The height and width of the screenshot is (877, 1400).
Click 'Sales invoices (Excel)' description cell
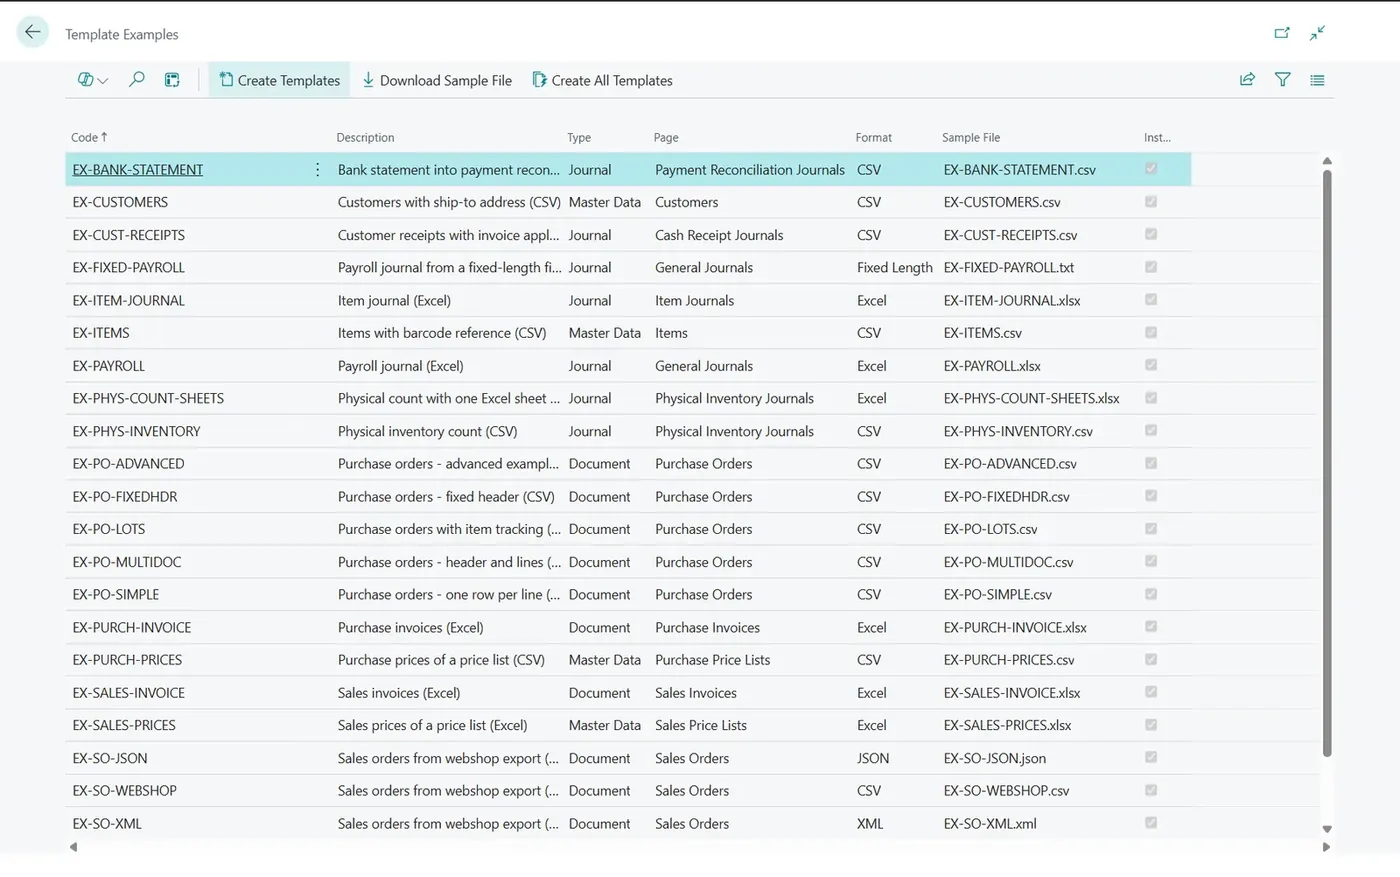pos(399,693)
